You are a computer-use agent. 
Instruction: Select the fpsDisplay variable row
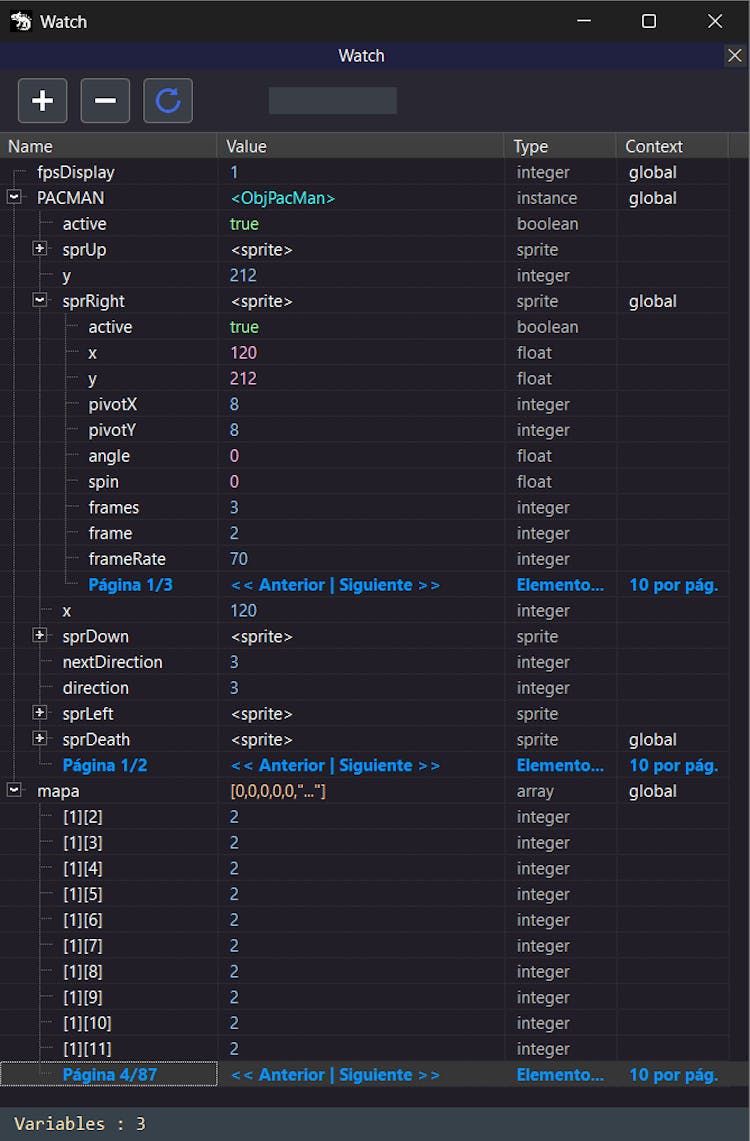pyautogui.click(x=76, y=172)
